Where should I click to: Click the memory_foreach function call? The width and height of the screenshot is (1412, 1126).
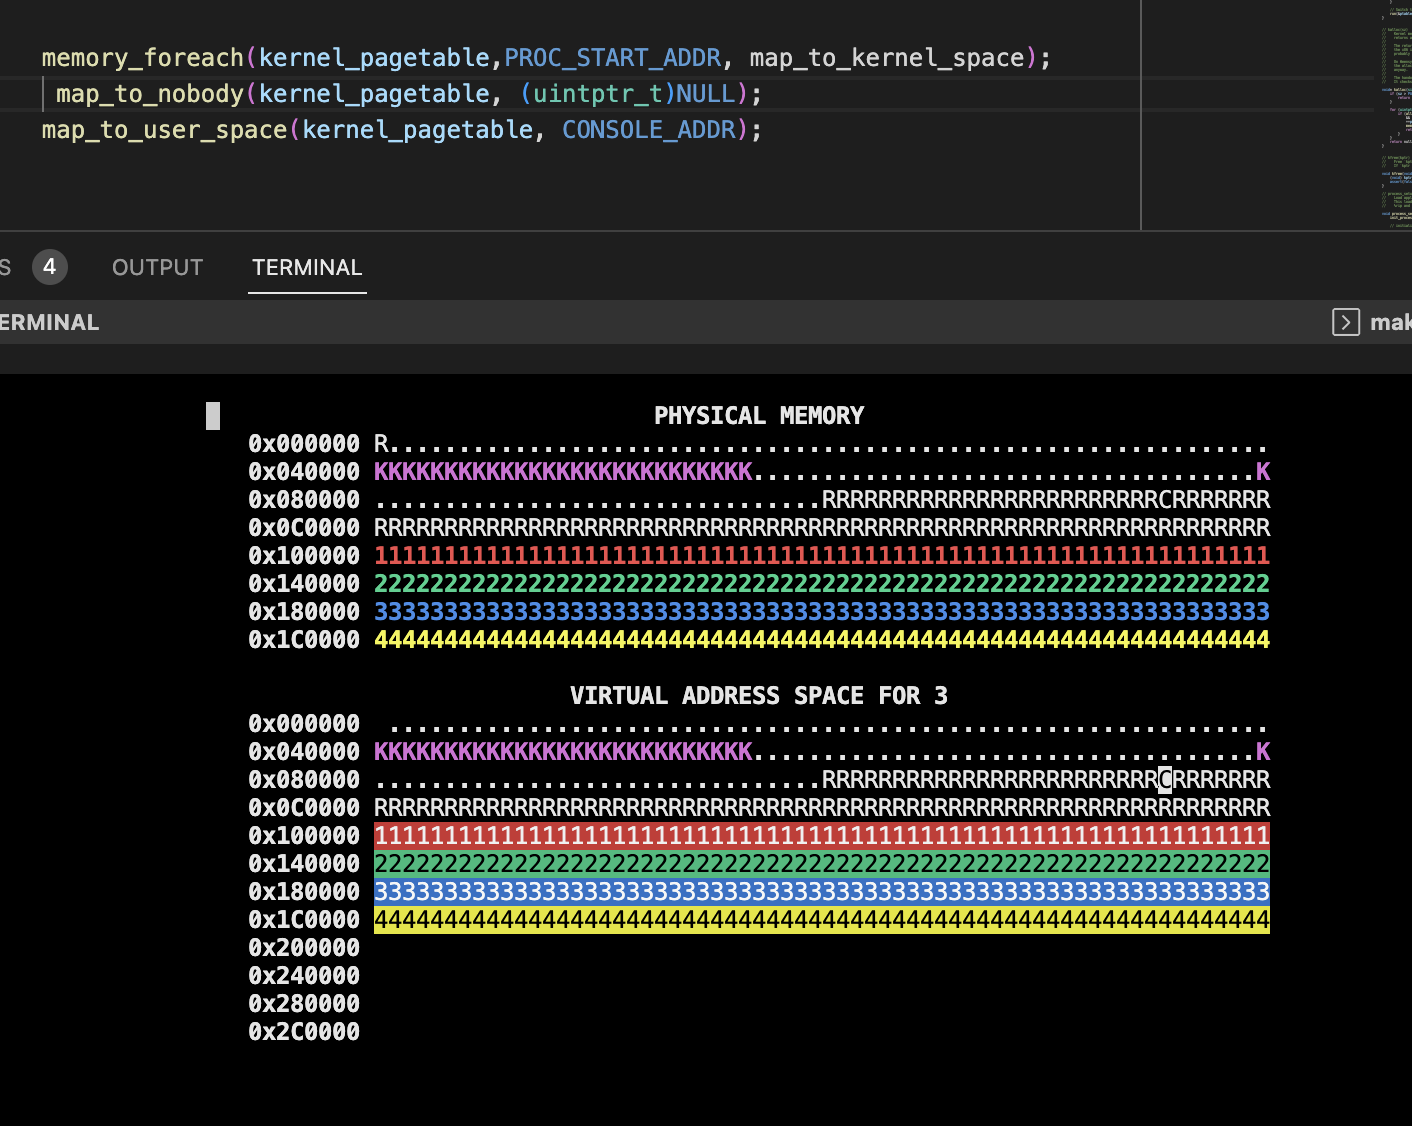click(x=143, y=58)
